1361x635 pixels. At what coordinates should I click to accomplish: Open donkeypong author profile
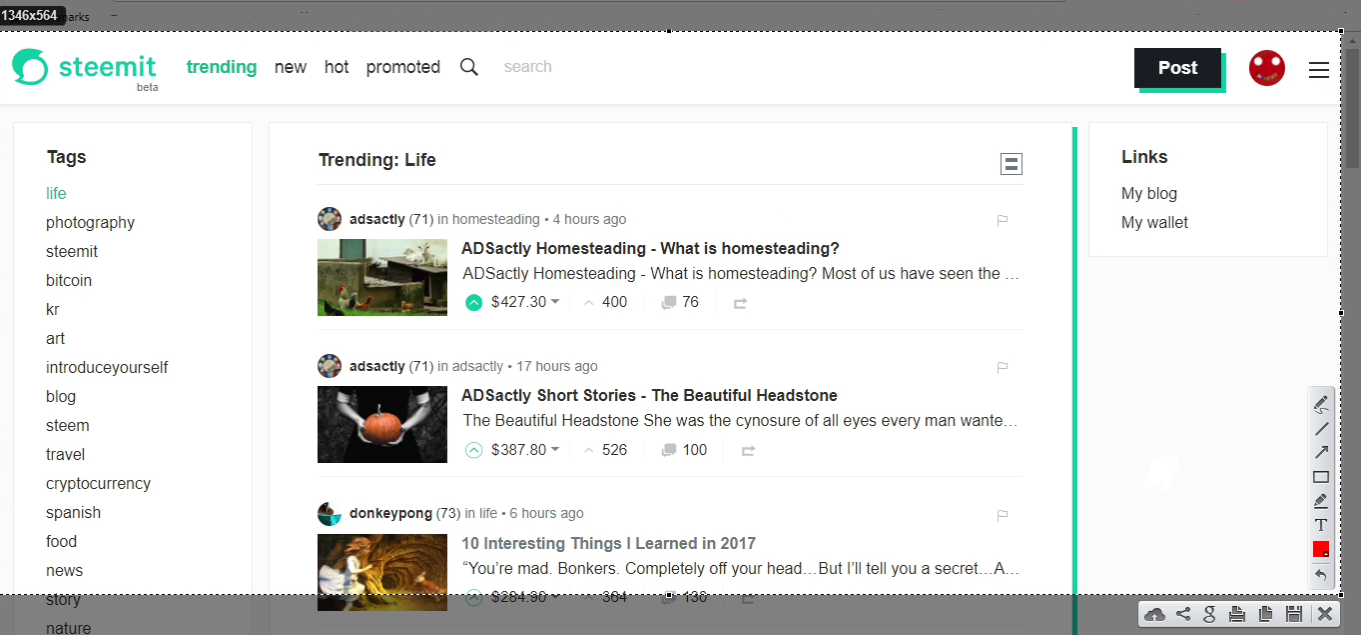(x=390, y=513)
